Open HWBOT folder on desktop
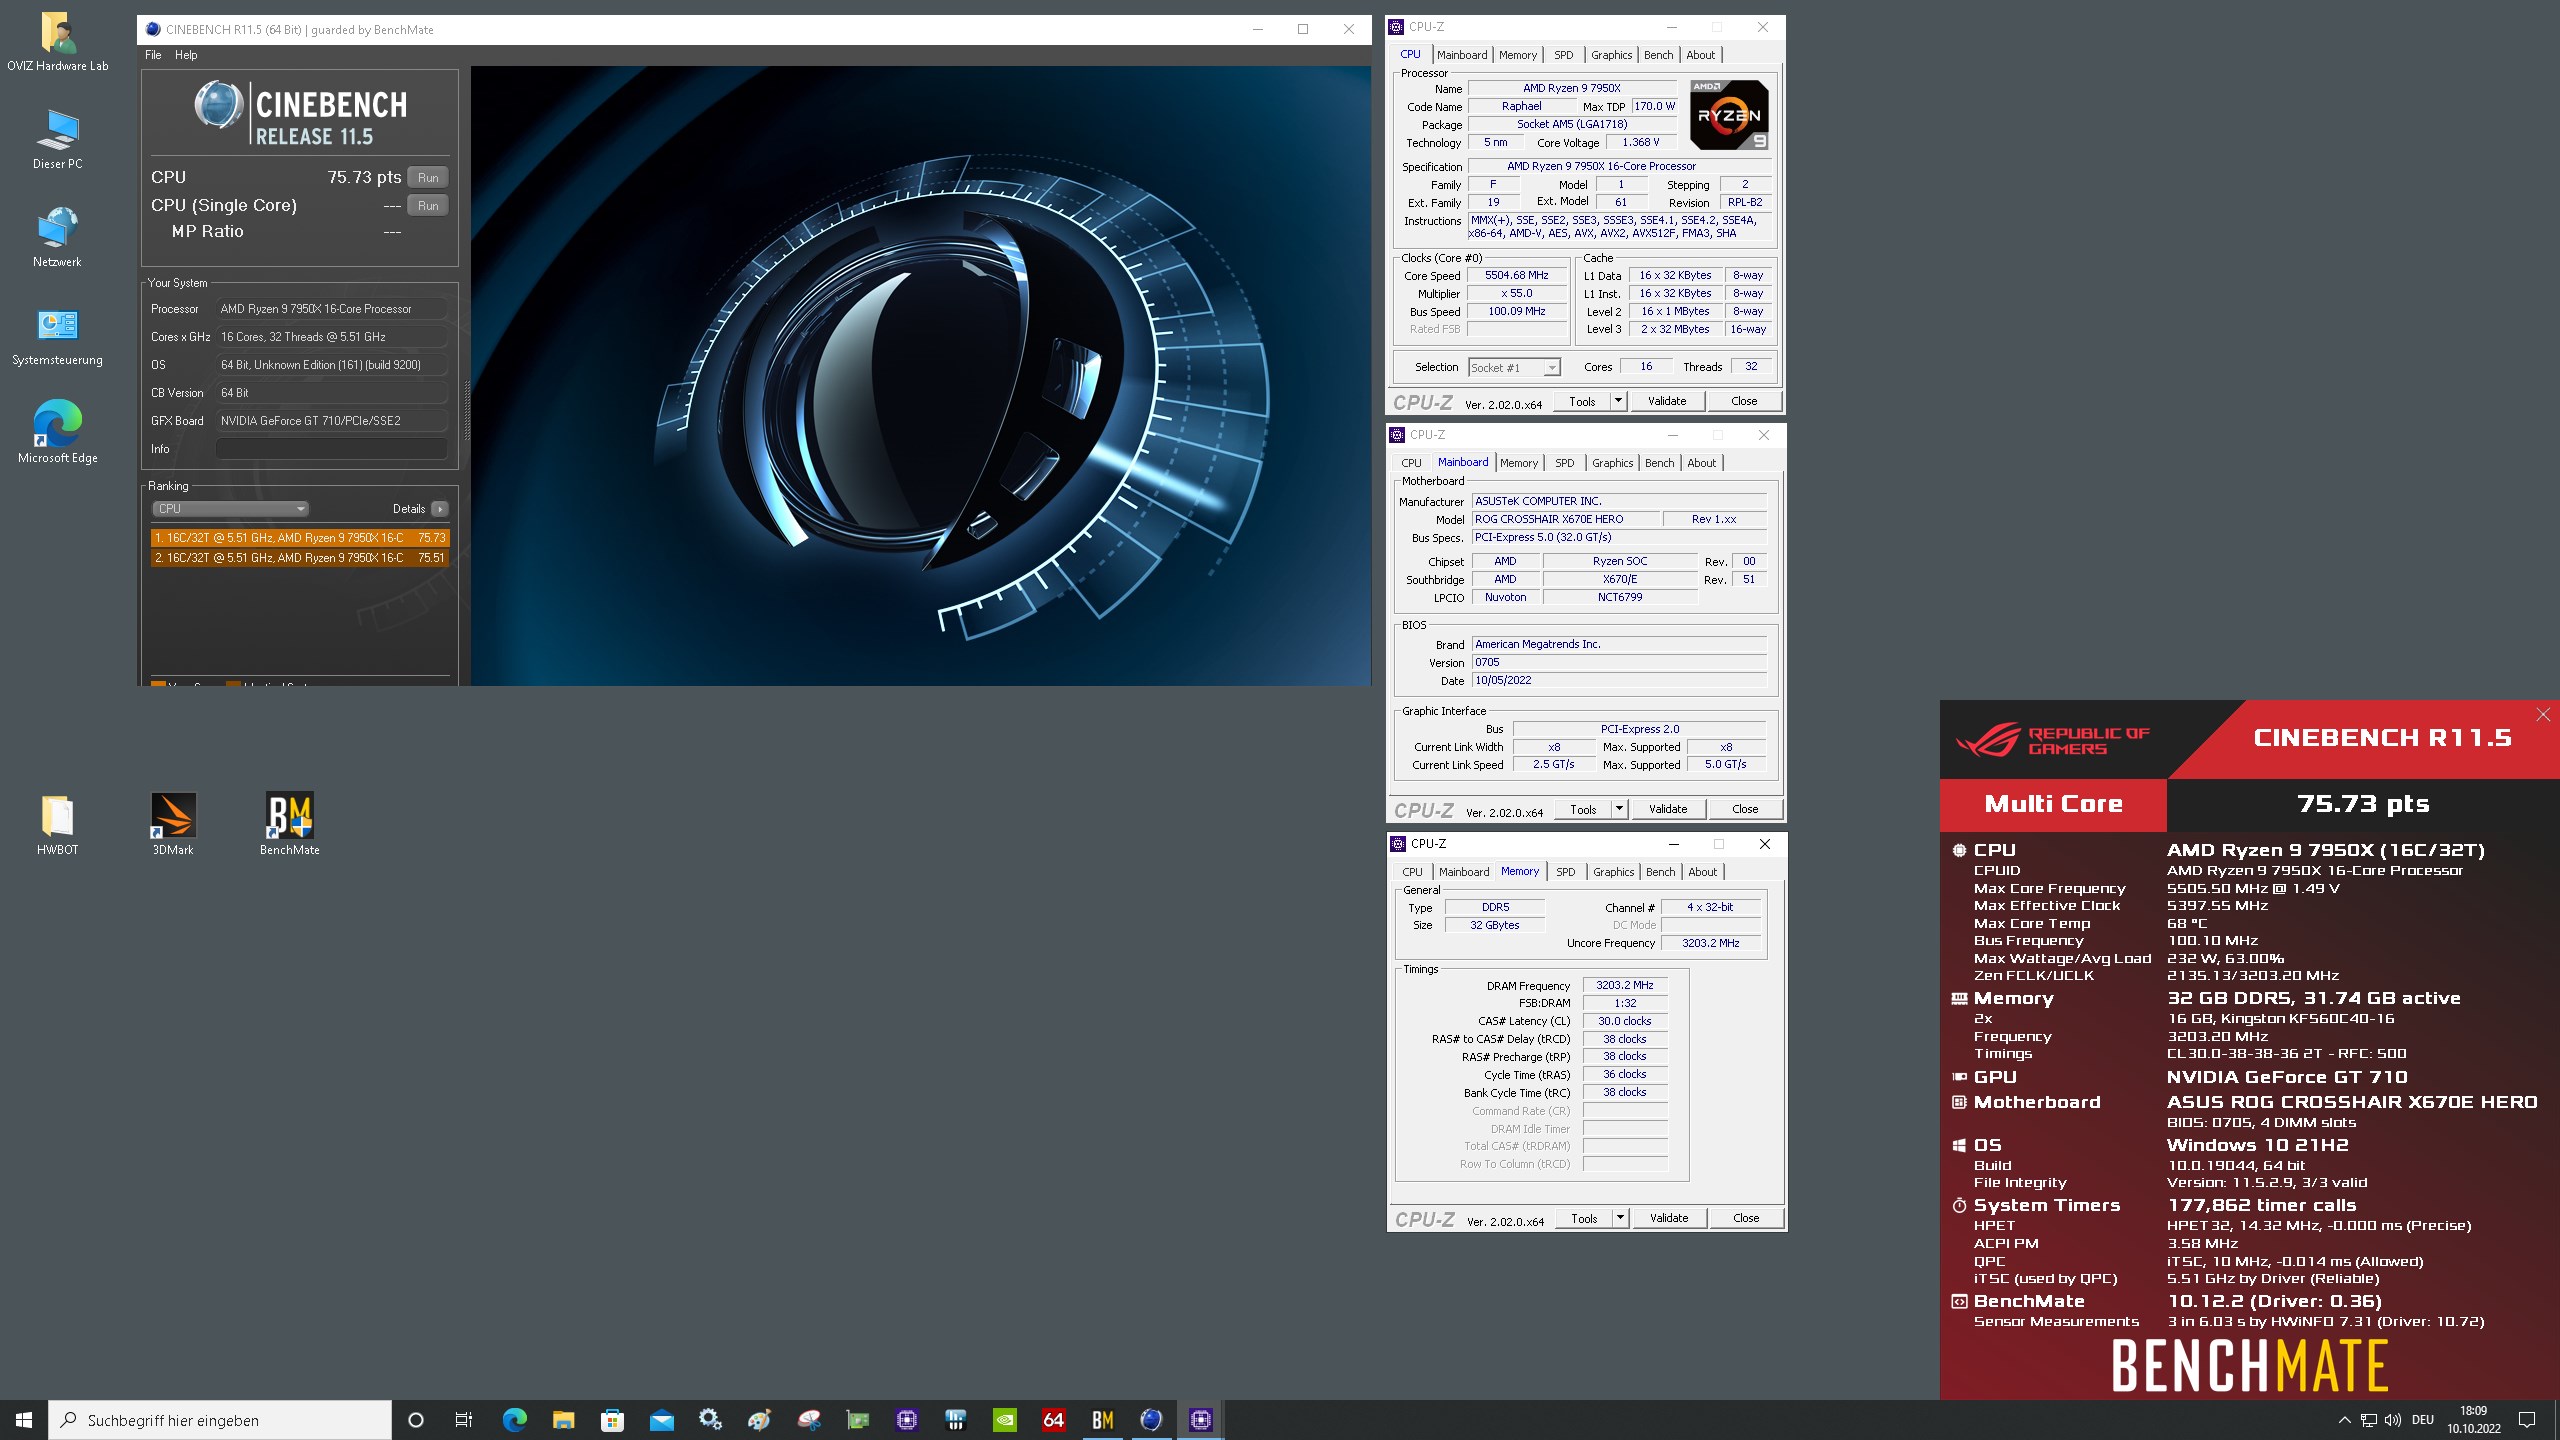The height and width of the screenshot is (1440, 2560). (x=57, y=825)
